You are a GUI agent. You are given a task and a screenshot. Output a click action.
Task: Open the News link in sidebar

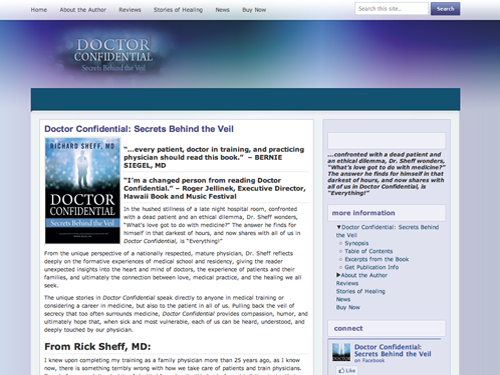point(343,299)
